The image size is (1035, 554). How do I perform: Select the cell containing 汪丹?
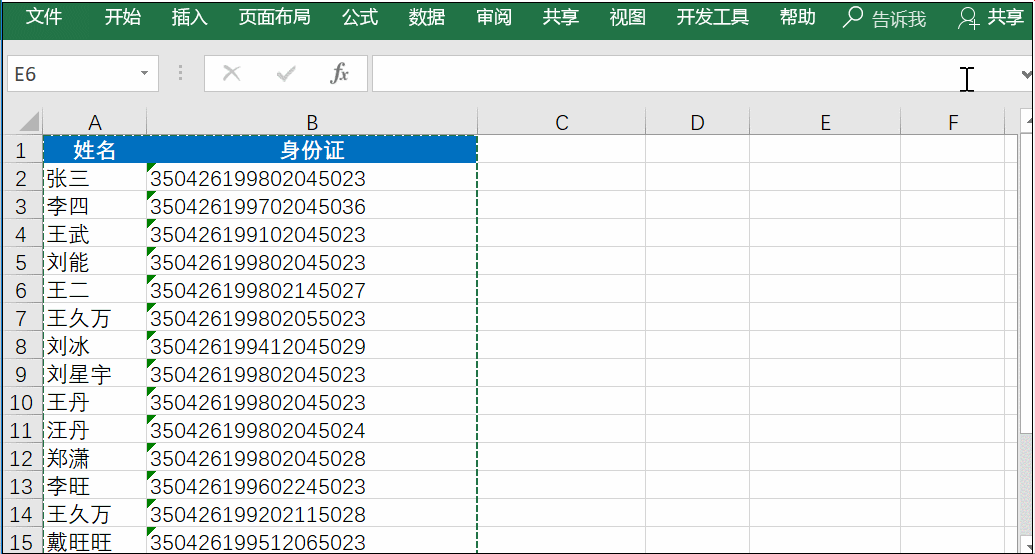(x=94, y=430)
